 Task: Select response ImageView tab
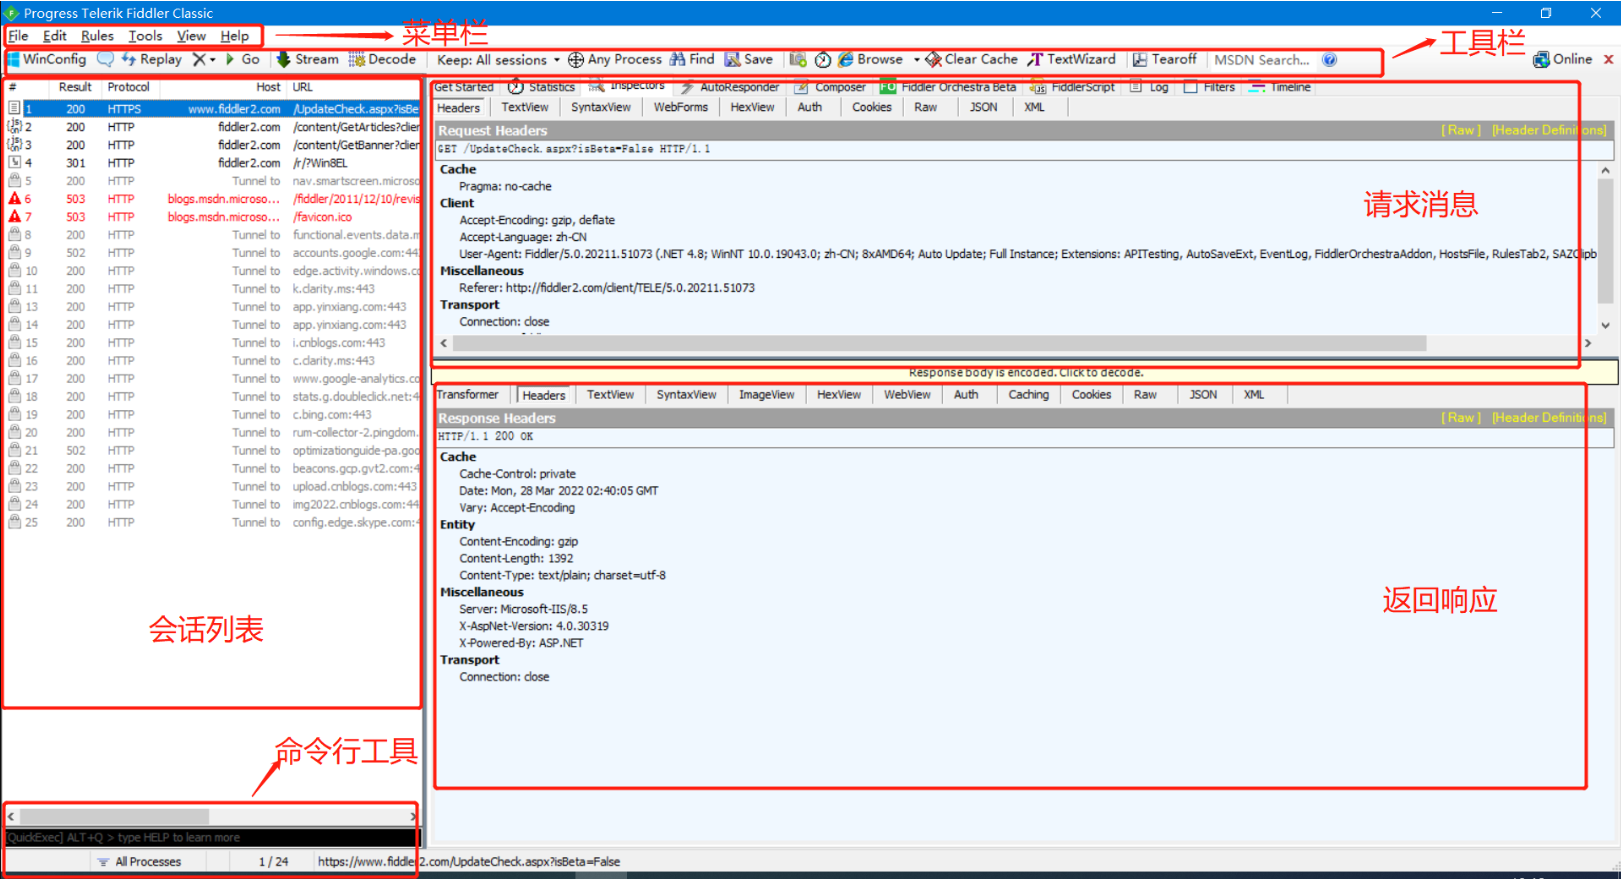coord(767,395)
